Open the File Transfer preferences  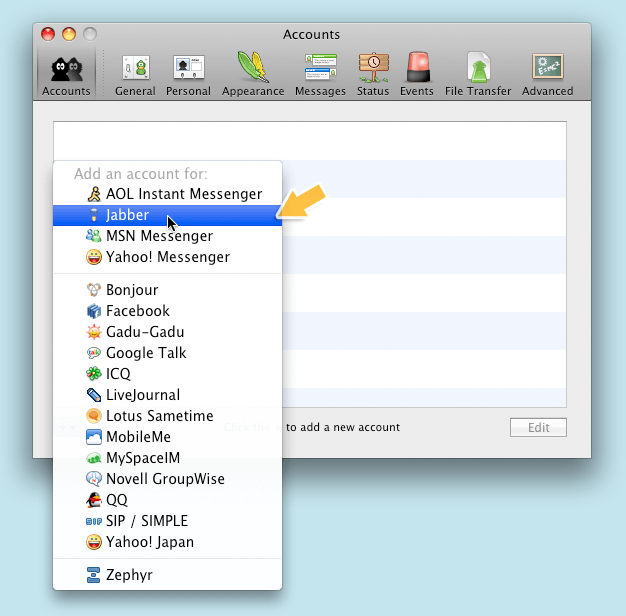tap(478, 74)
